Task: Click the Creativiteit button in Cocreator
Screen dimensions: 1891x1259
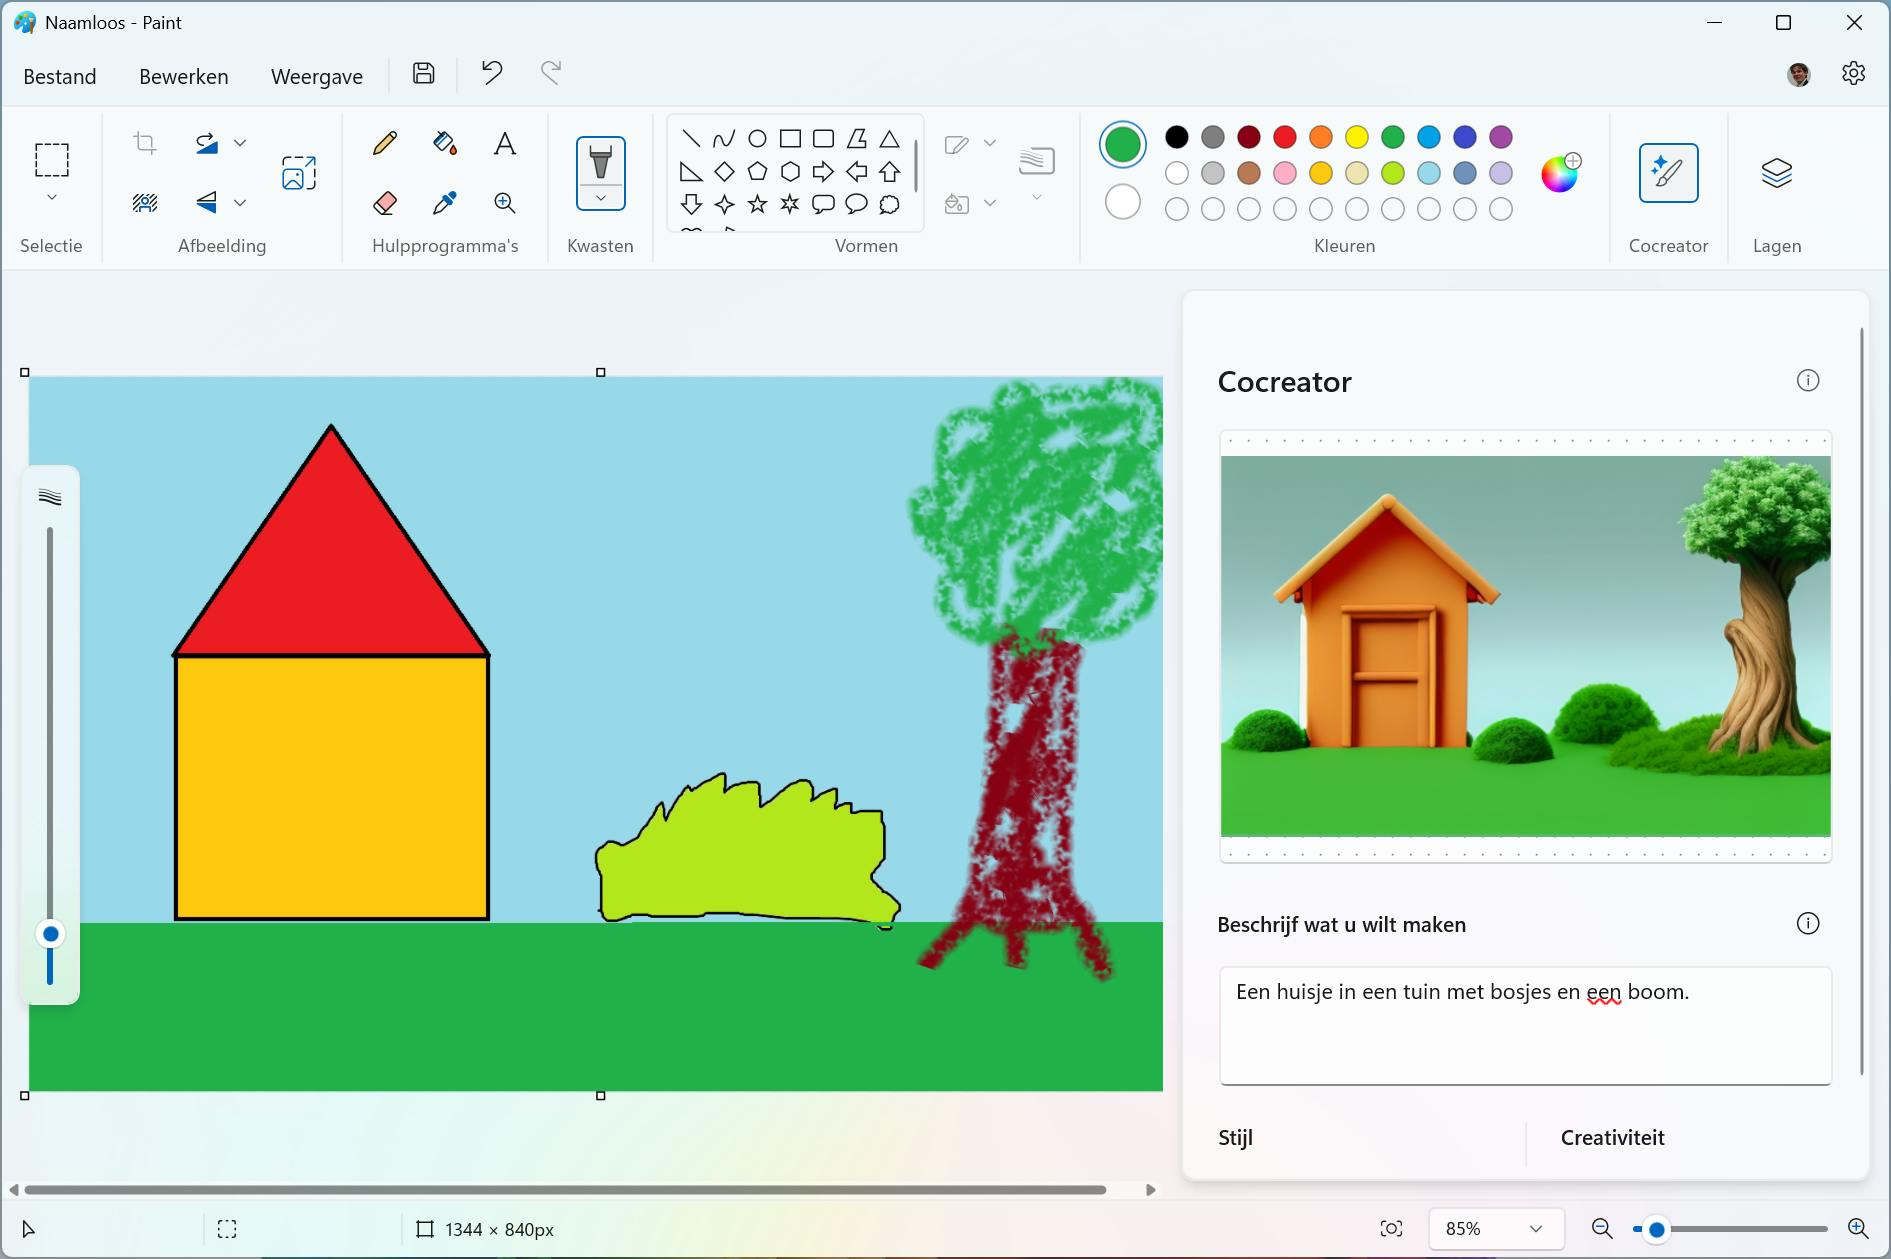Action: click(x=1611, y=1137)
